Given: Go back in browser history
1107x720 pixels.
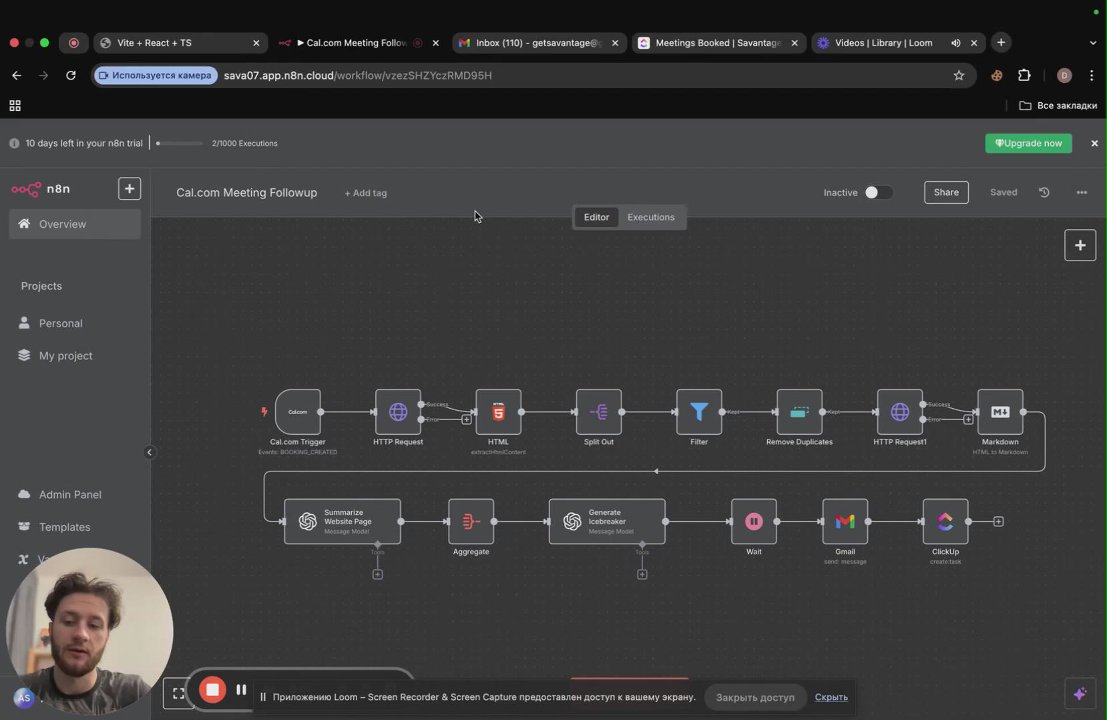Looking at the screenshot, I should click(x=16, y=76).
